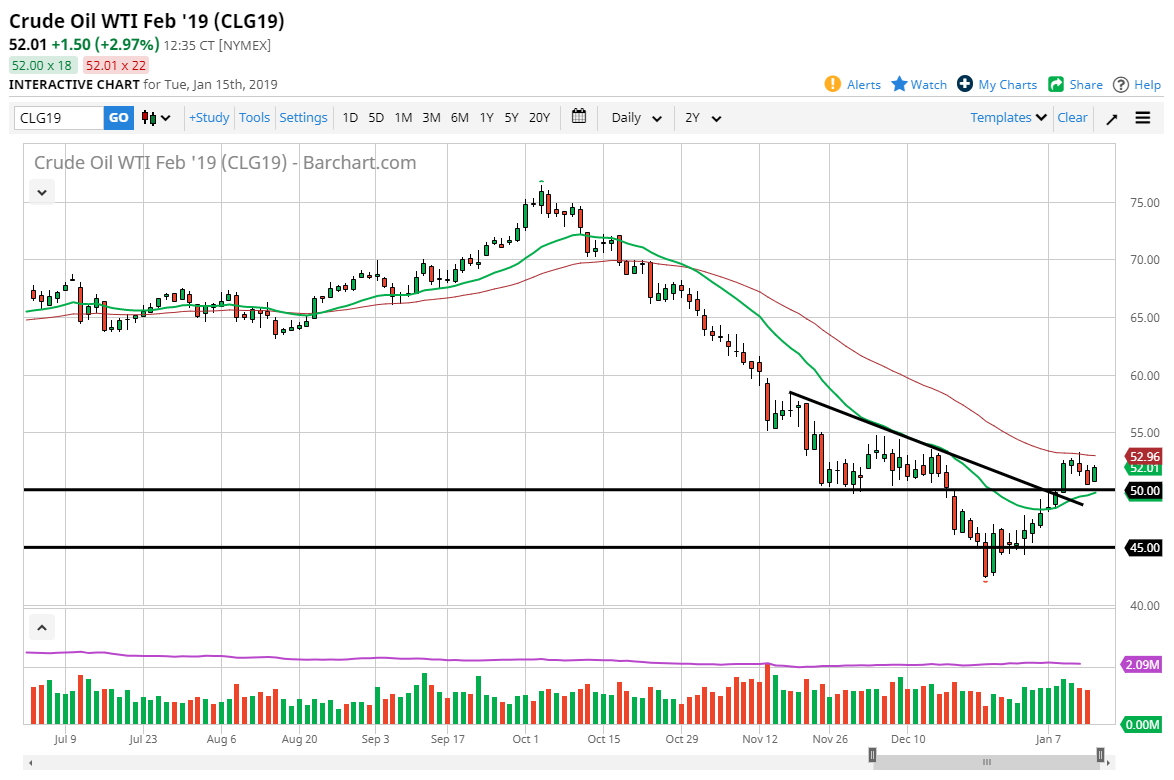Add a study with +Study

point(208,117)
